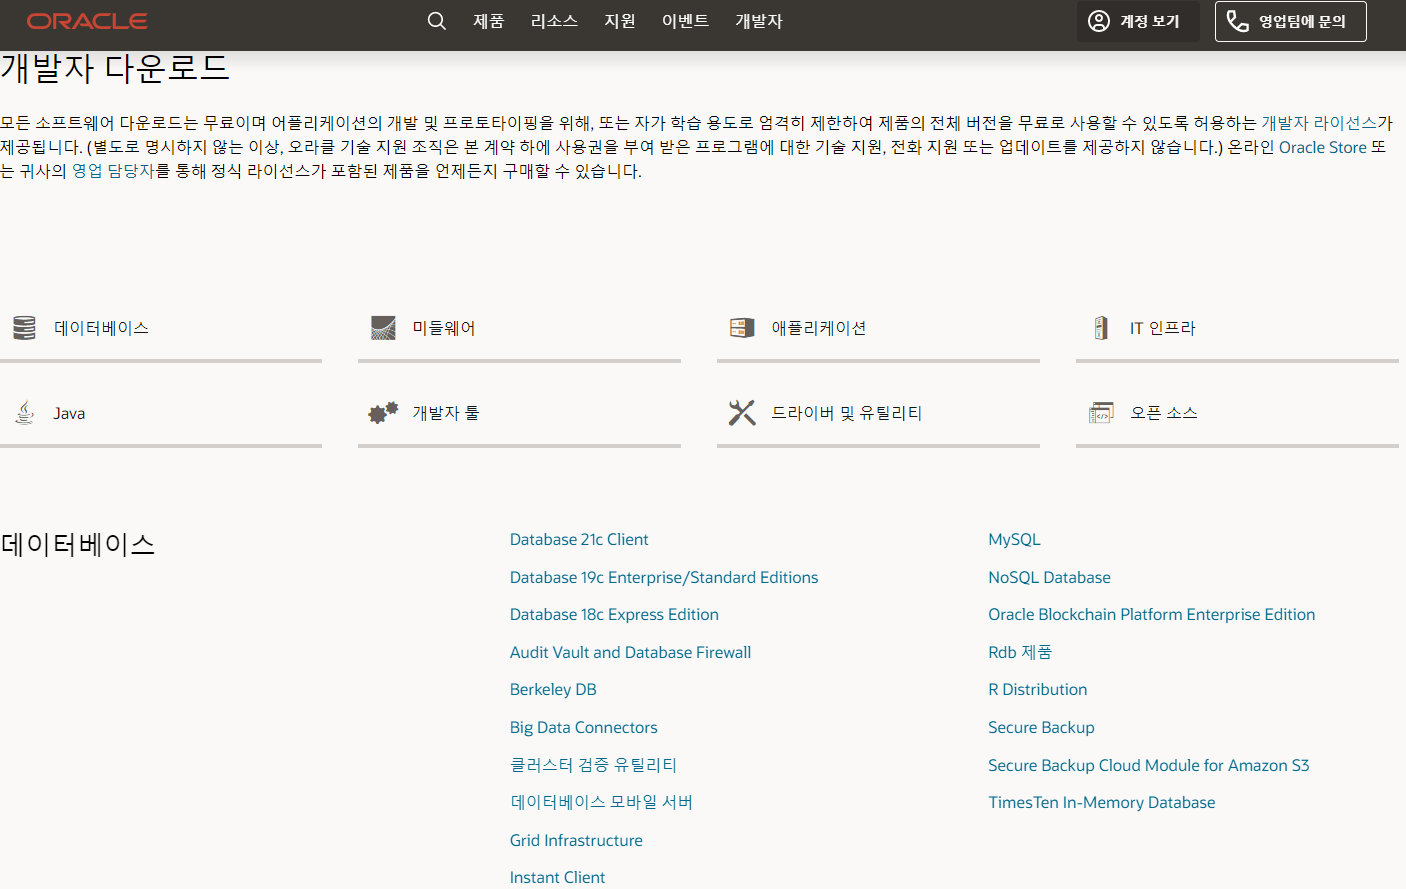The height and width of the screenshot is (889, 1406).
Task: Open Rdb 제품 link
Action: pyautogui.click(x=1020, y=652)
